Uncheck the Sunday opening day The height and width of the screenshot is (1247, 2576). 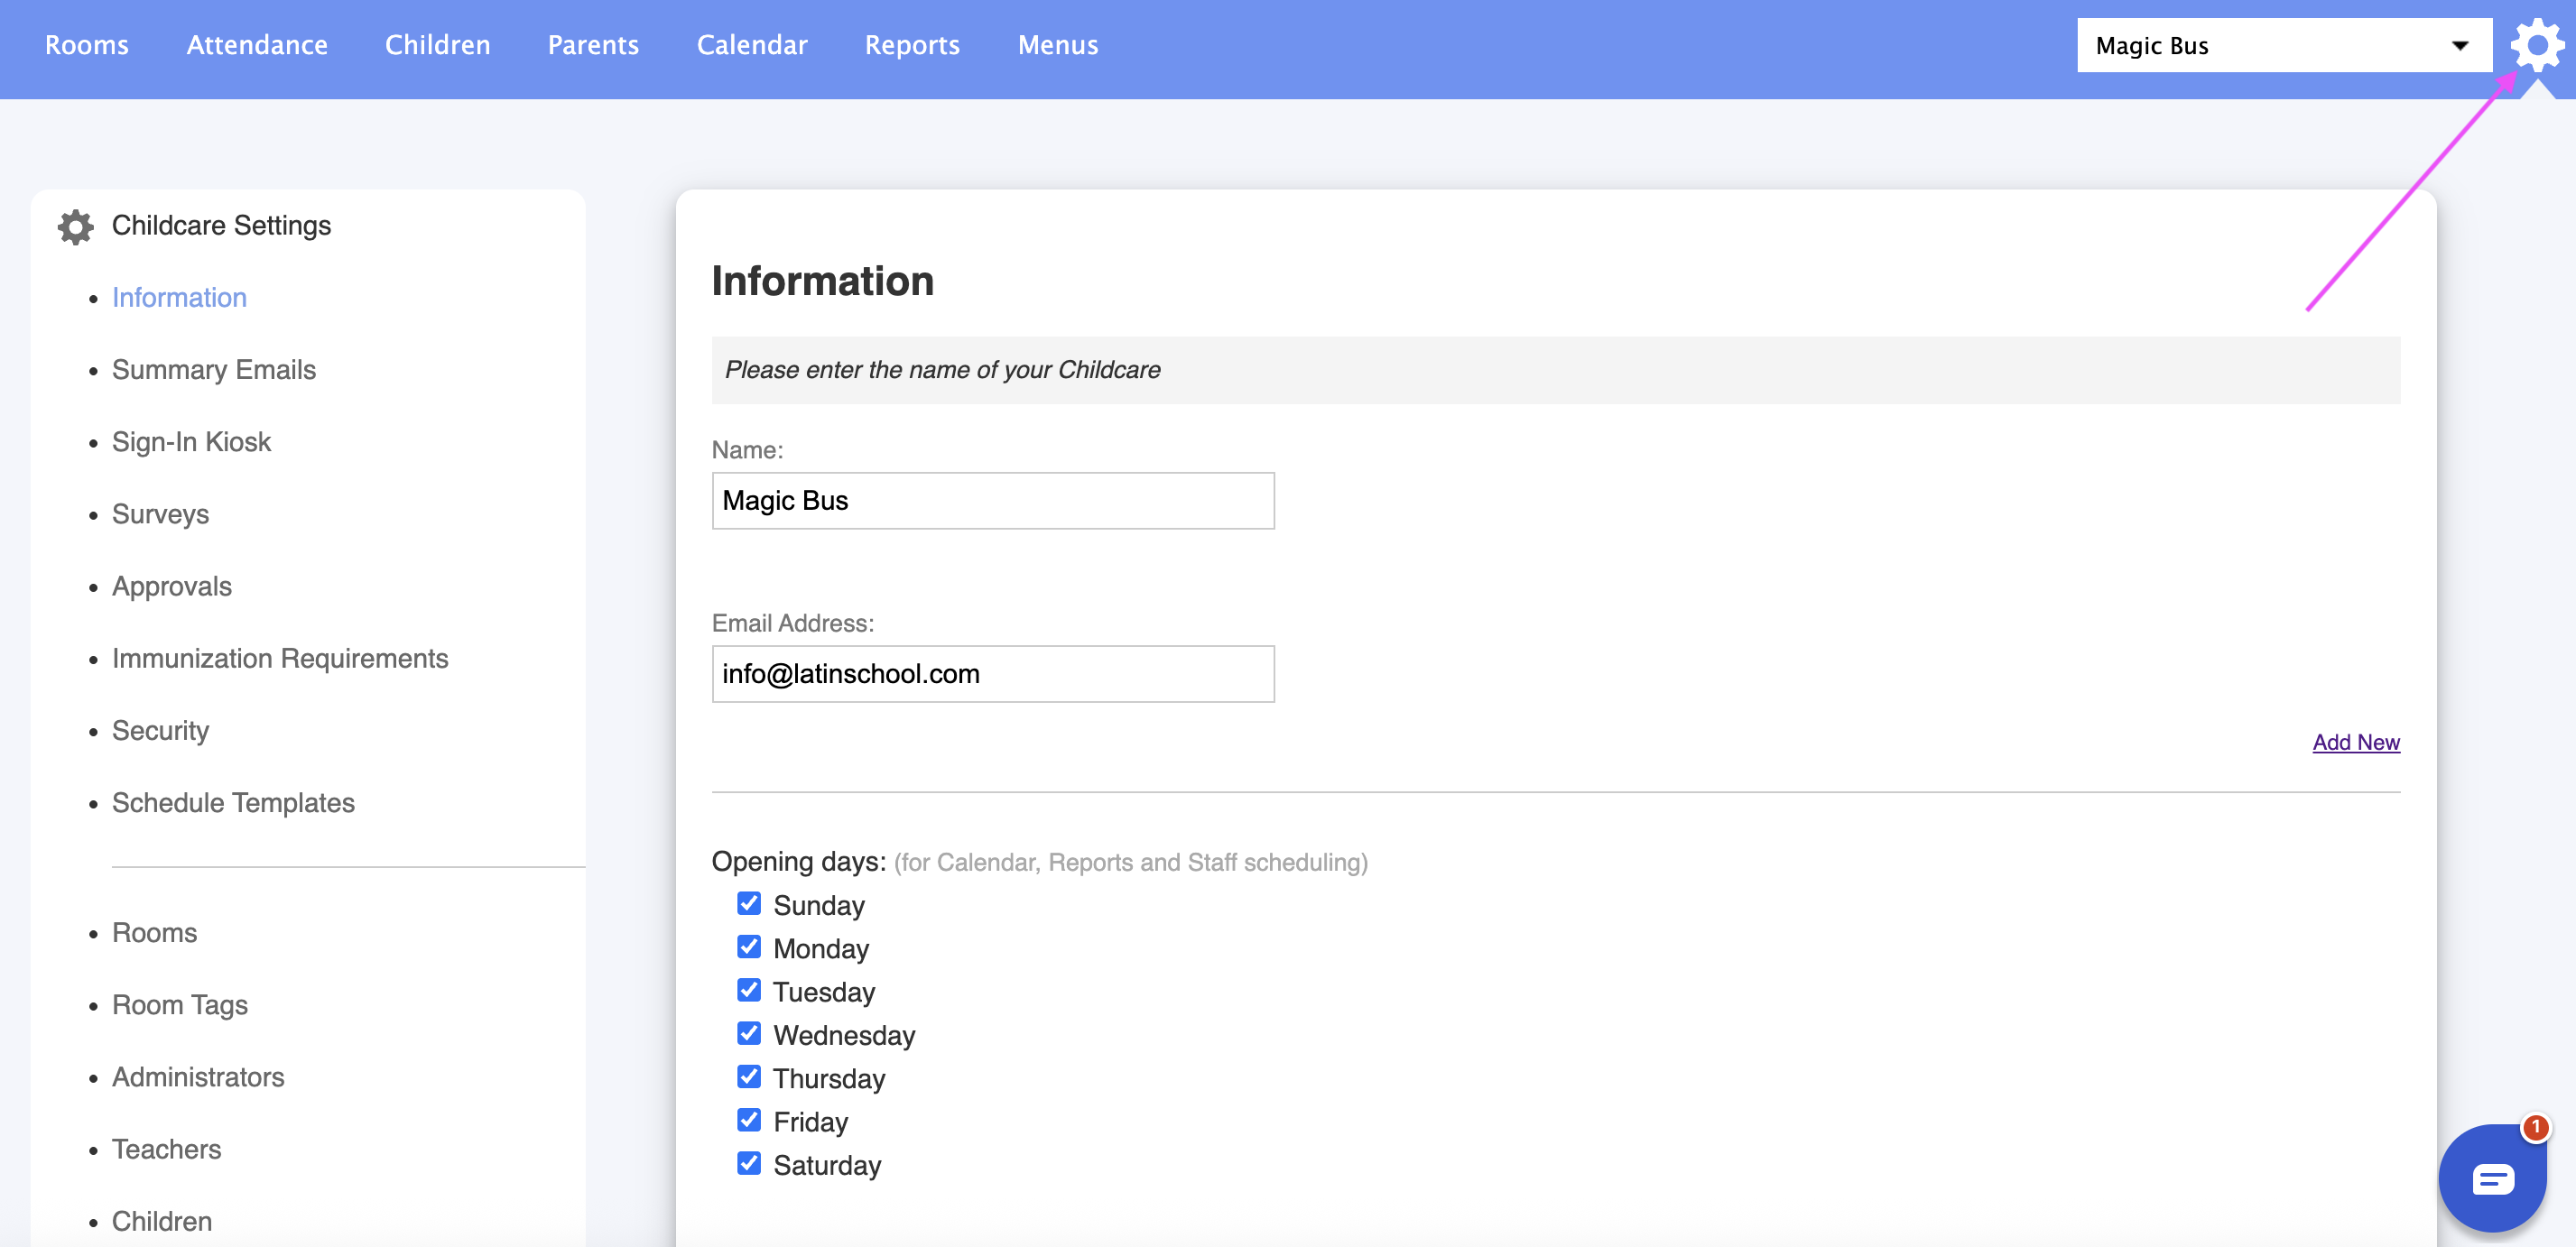749,904
